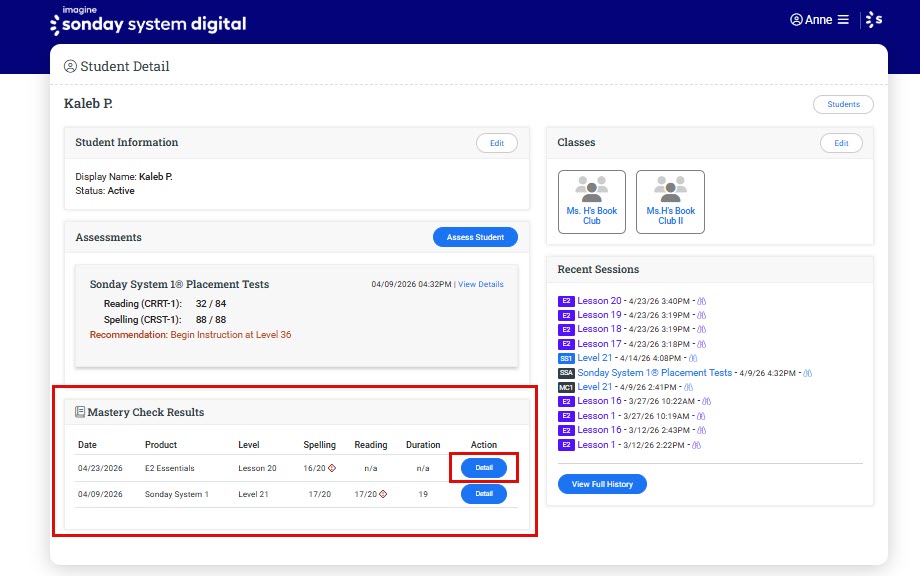
Task: Open Level 21 session from 4/9/26
Action: [x=594, y=387]
